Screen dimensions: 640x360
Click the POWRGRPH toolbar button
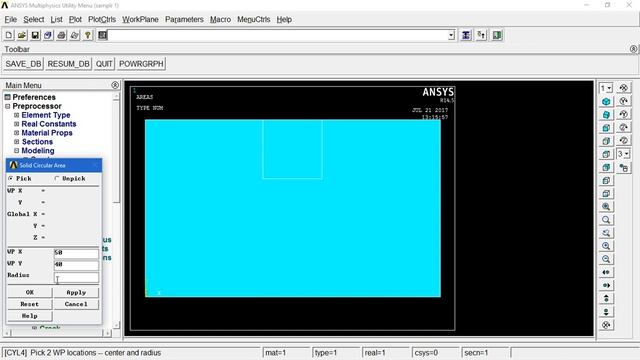coord(141,64)
